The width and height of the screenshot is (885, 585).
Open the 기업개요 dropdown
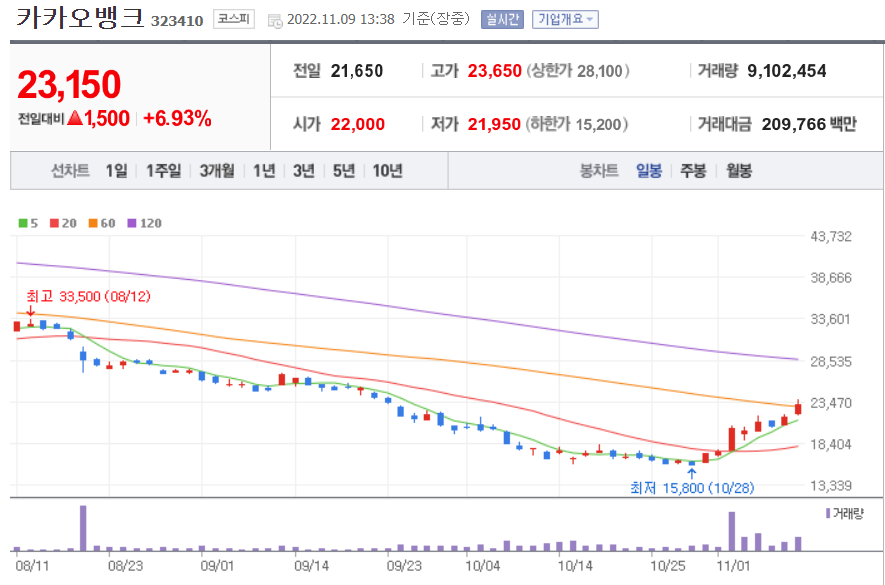coord(565,20)
